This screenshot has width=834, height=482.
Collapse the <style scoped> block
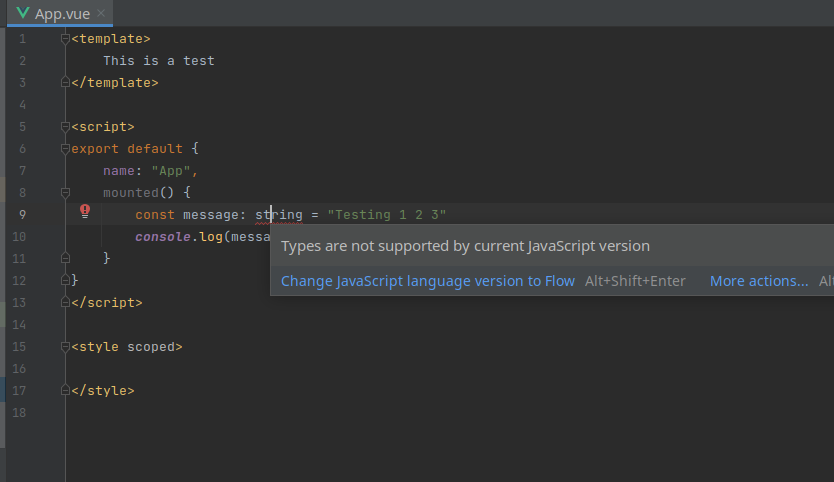[66, 347]
